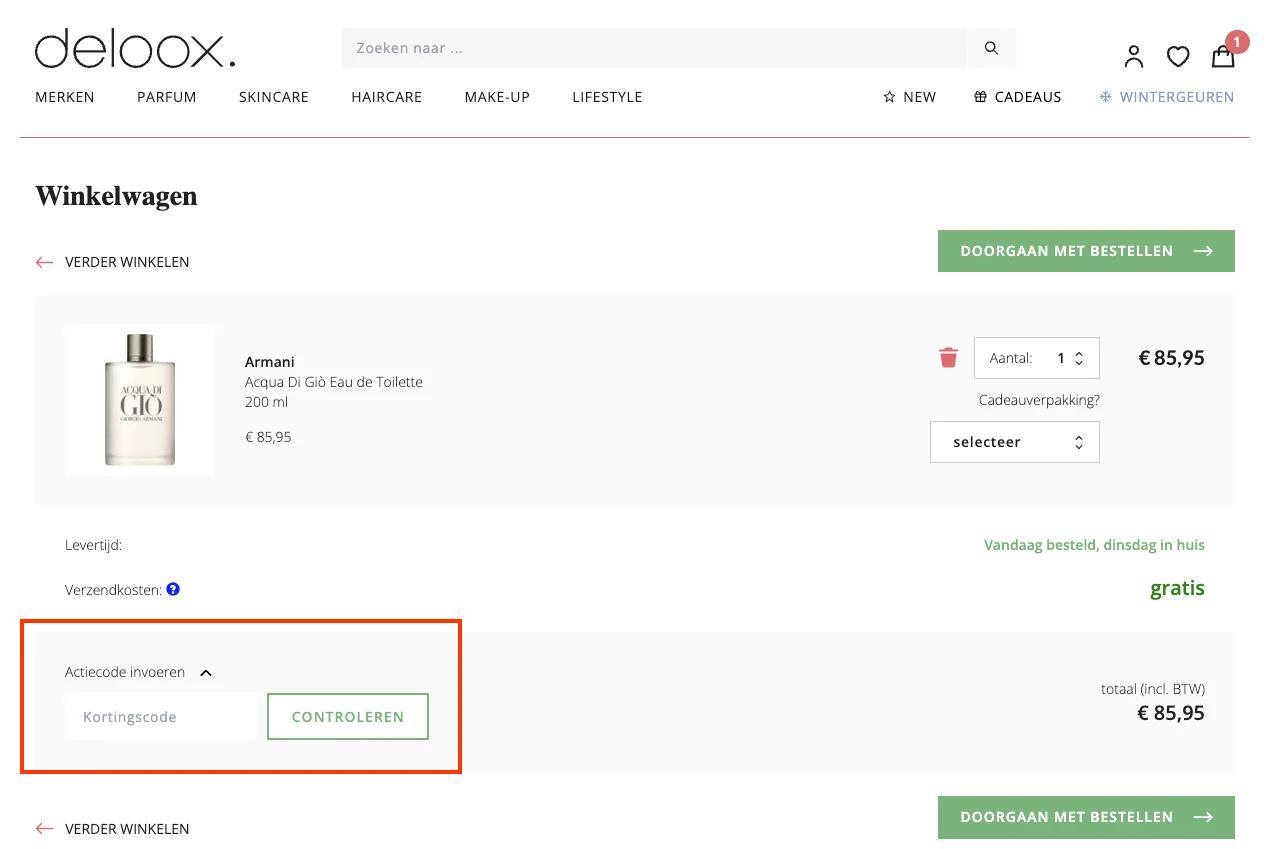The width and height of the screenshot is (1285, 849).
Task: Focus the Kortingscode input field
Action: pos(160,717)
